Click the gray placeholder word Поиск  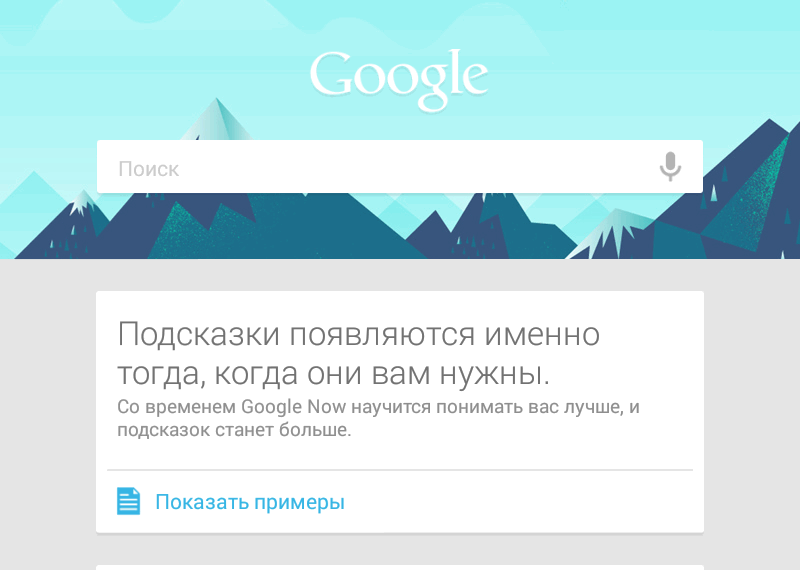[x=148, y=169]
